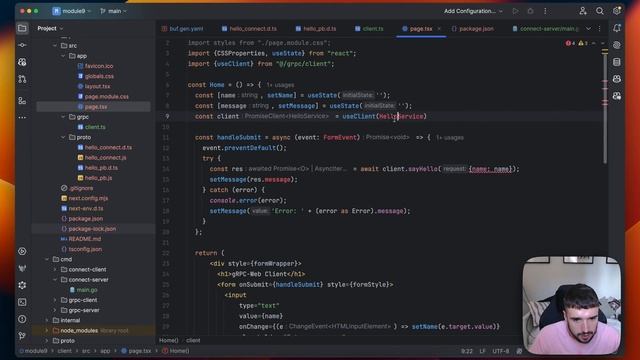Screen dimensions: 640x360
Task: Open the Problems tool window icon
Action: click(x=22, y=319)
